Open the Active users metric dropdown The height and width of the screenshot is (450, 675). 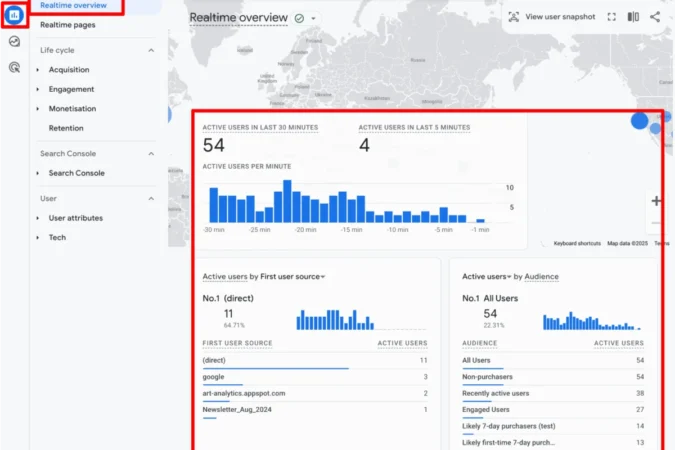486,276
